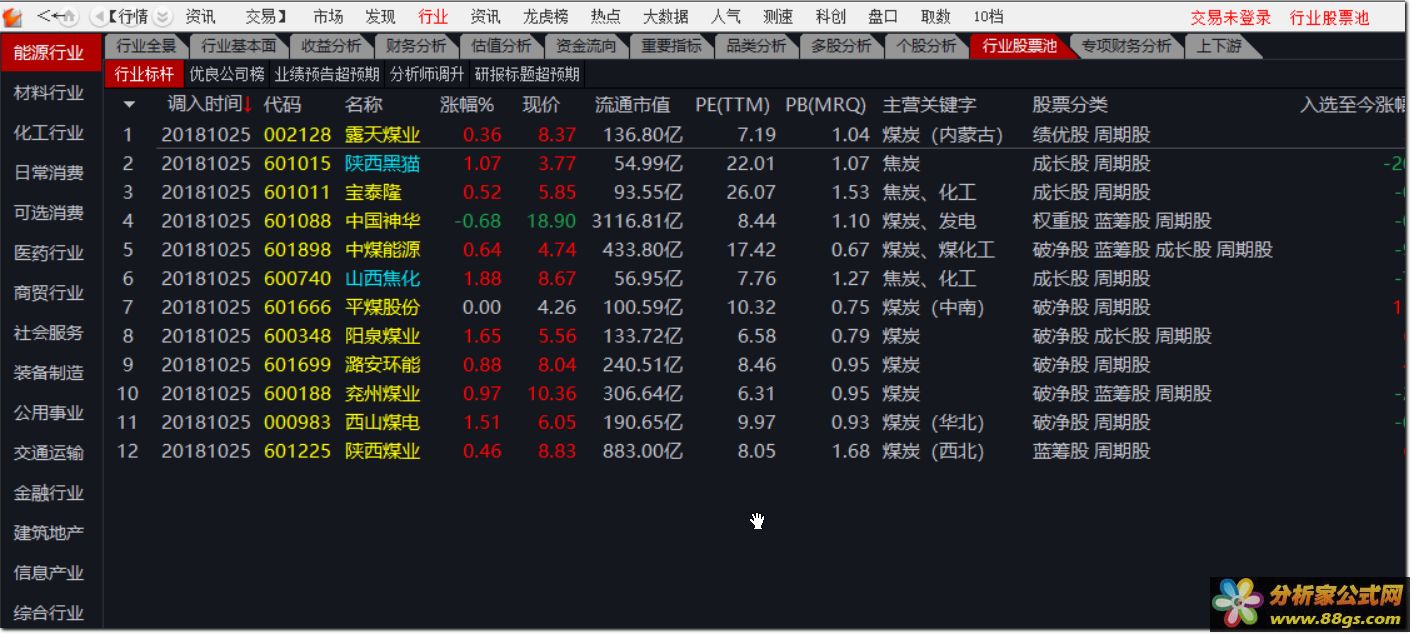Click stock name 陕西黑猫
This screenshot has height=634, width=1412.
[x=382, y=164]
